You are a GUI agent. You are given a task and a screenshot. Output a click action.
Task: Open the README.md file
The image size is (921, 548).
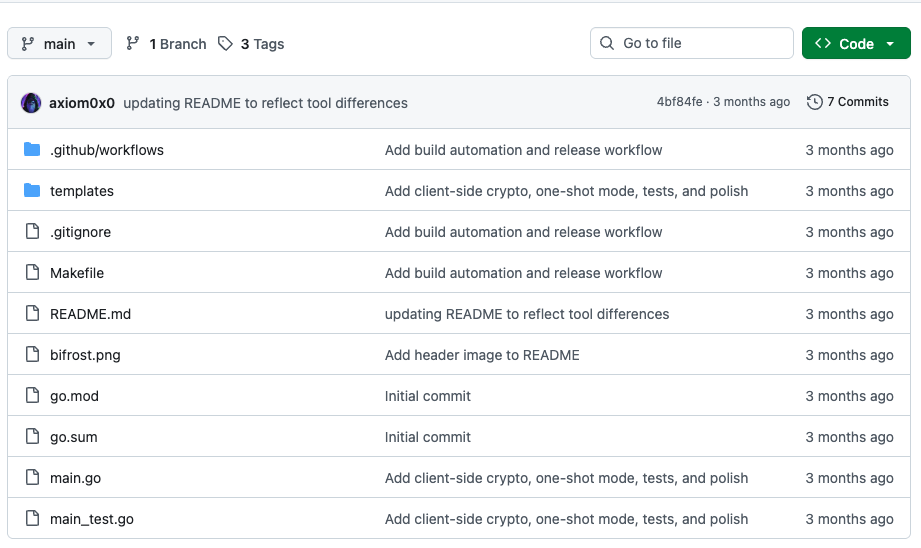tap(90, 314)
